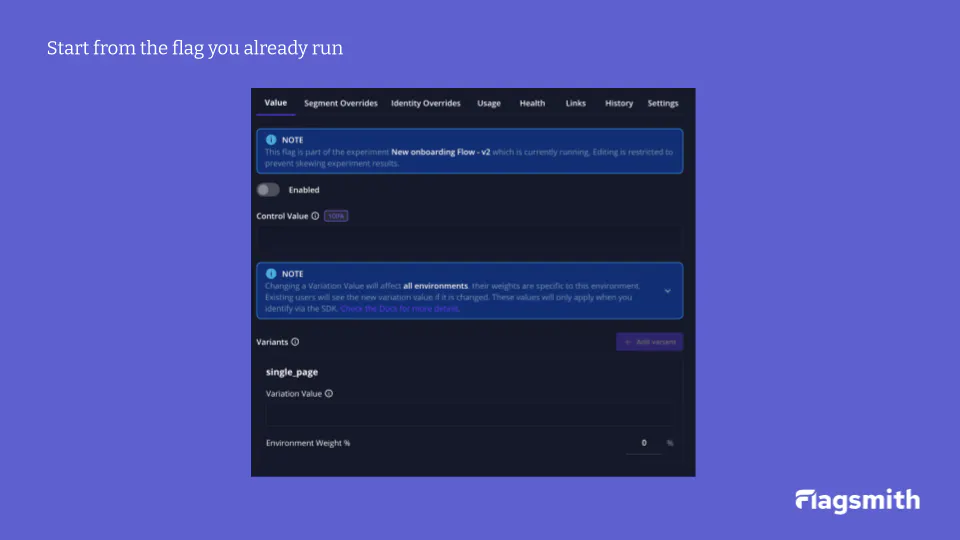Click the 100% badge beside Control Value
Screen dimensions: 960x540
pos(336,216)
